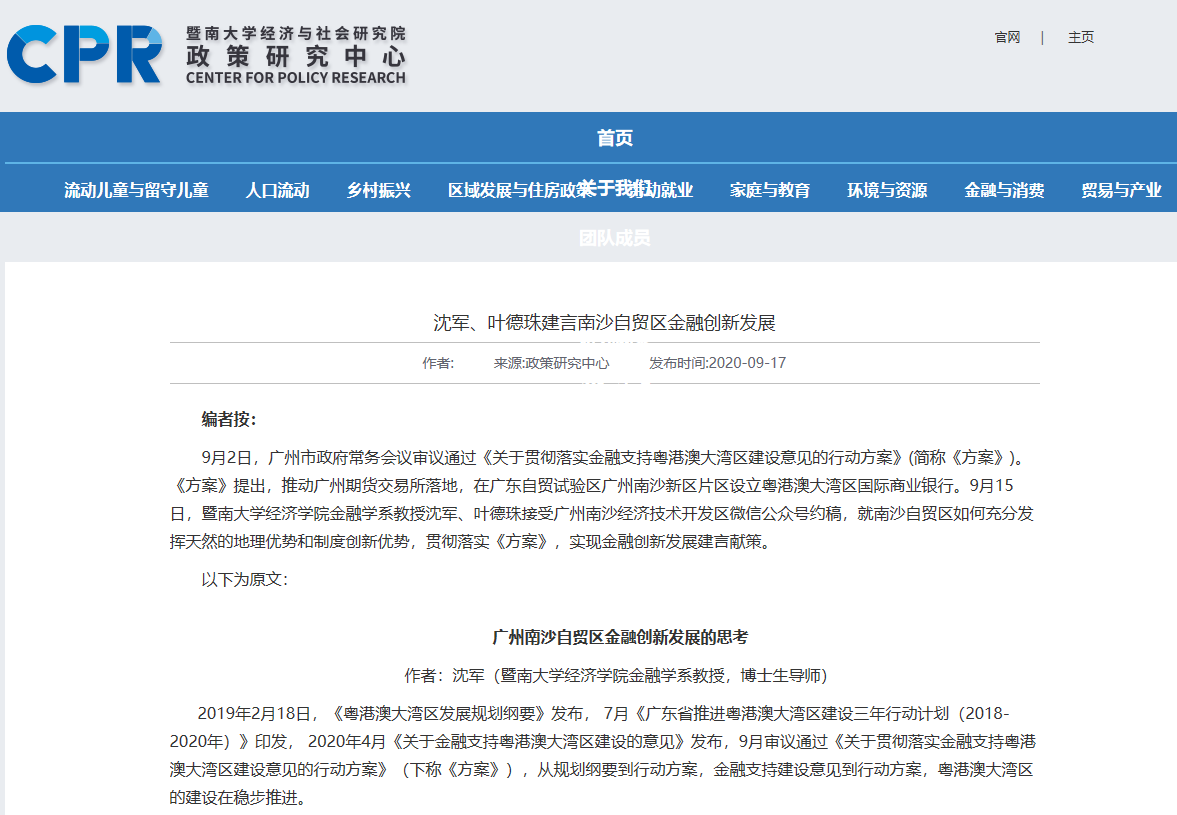Click 金融与消费 in the nav bar
1177x815 pixels.
1004,191
